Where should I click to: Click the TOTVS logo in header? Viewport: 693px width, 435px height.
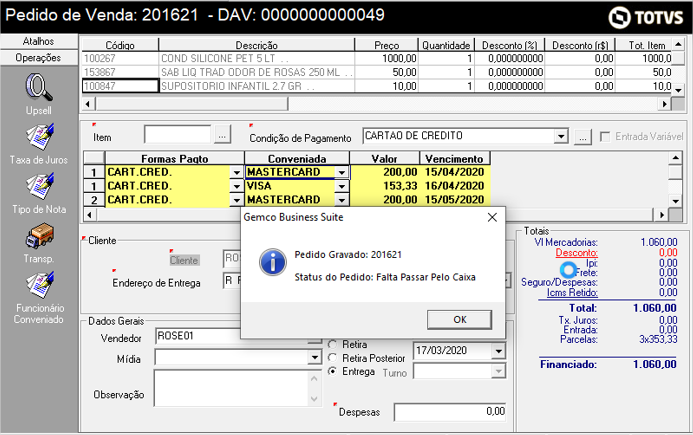646,17
